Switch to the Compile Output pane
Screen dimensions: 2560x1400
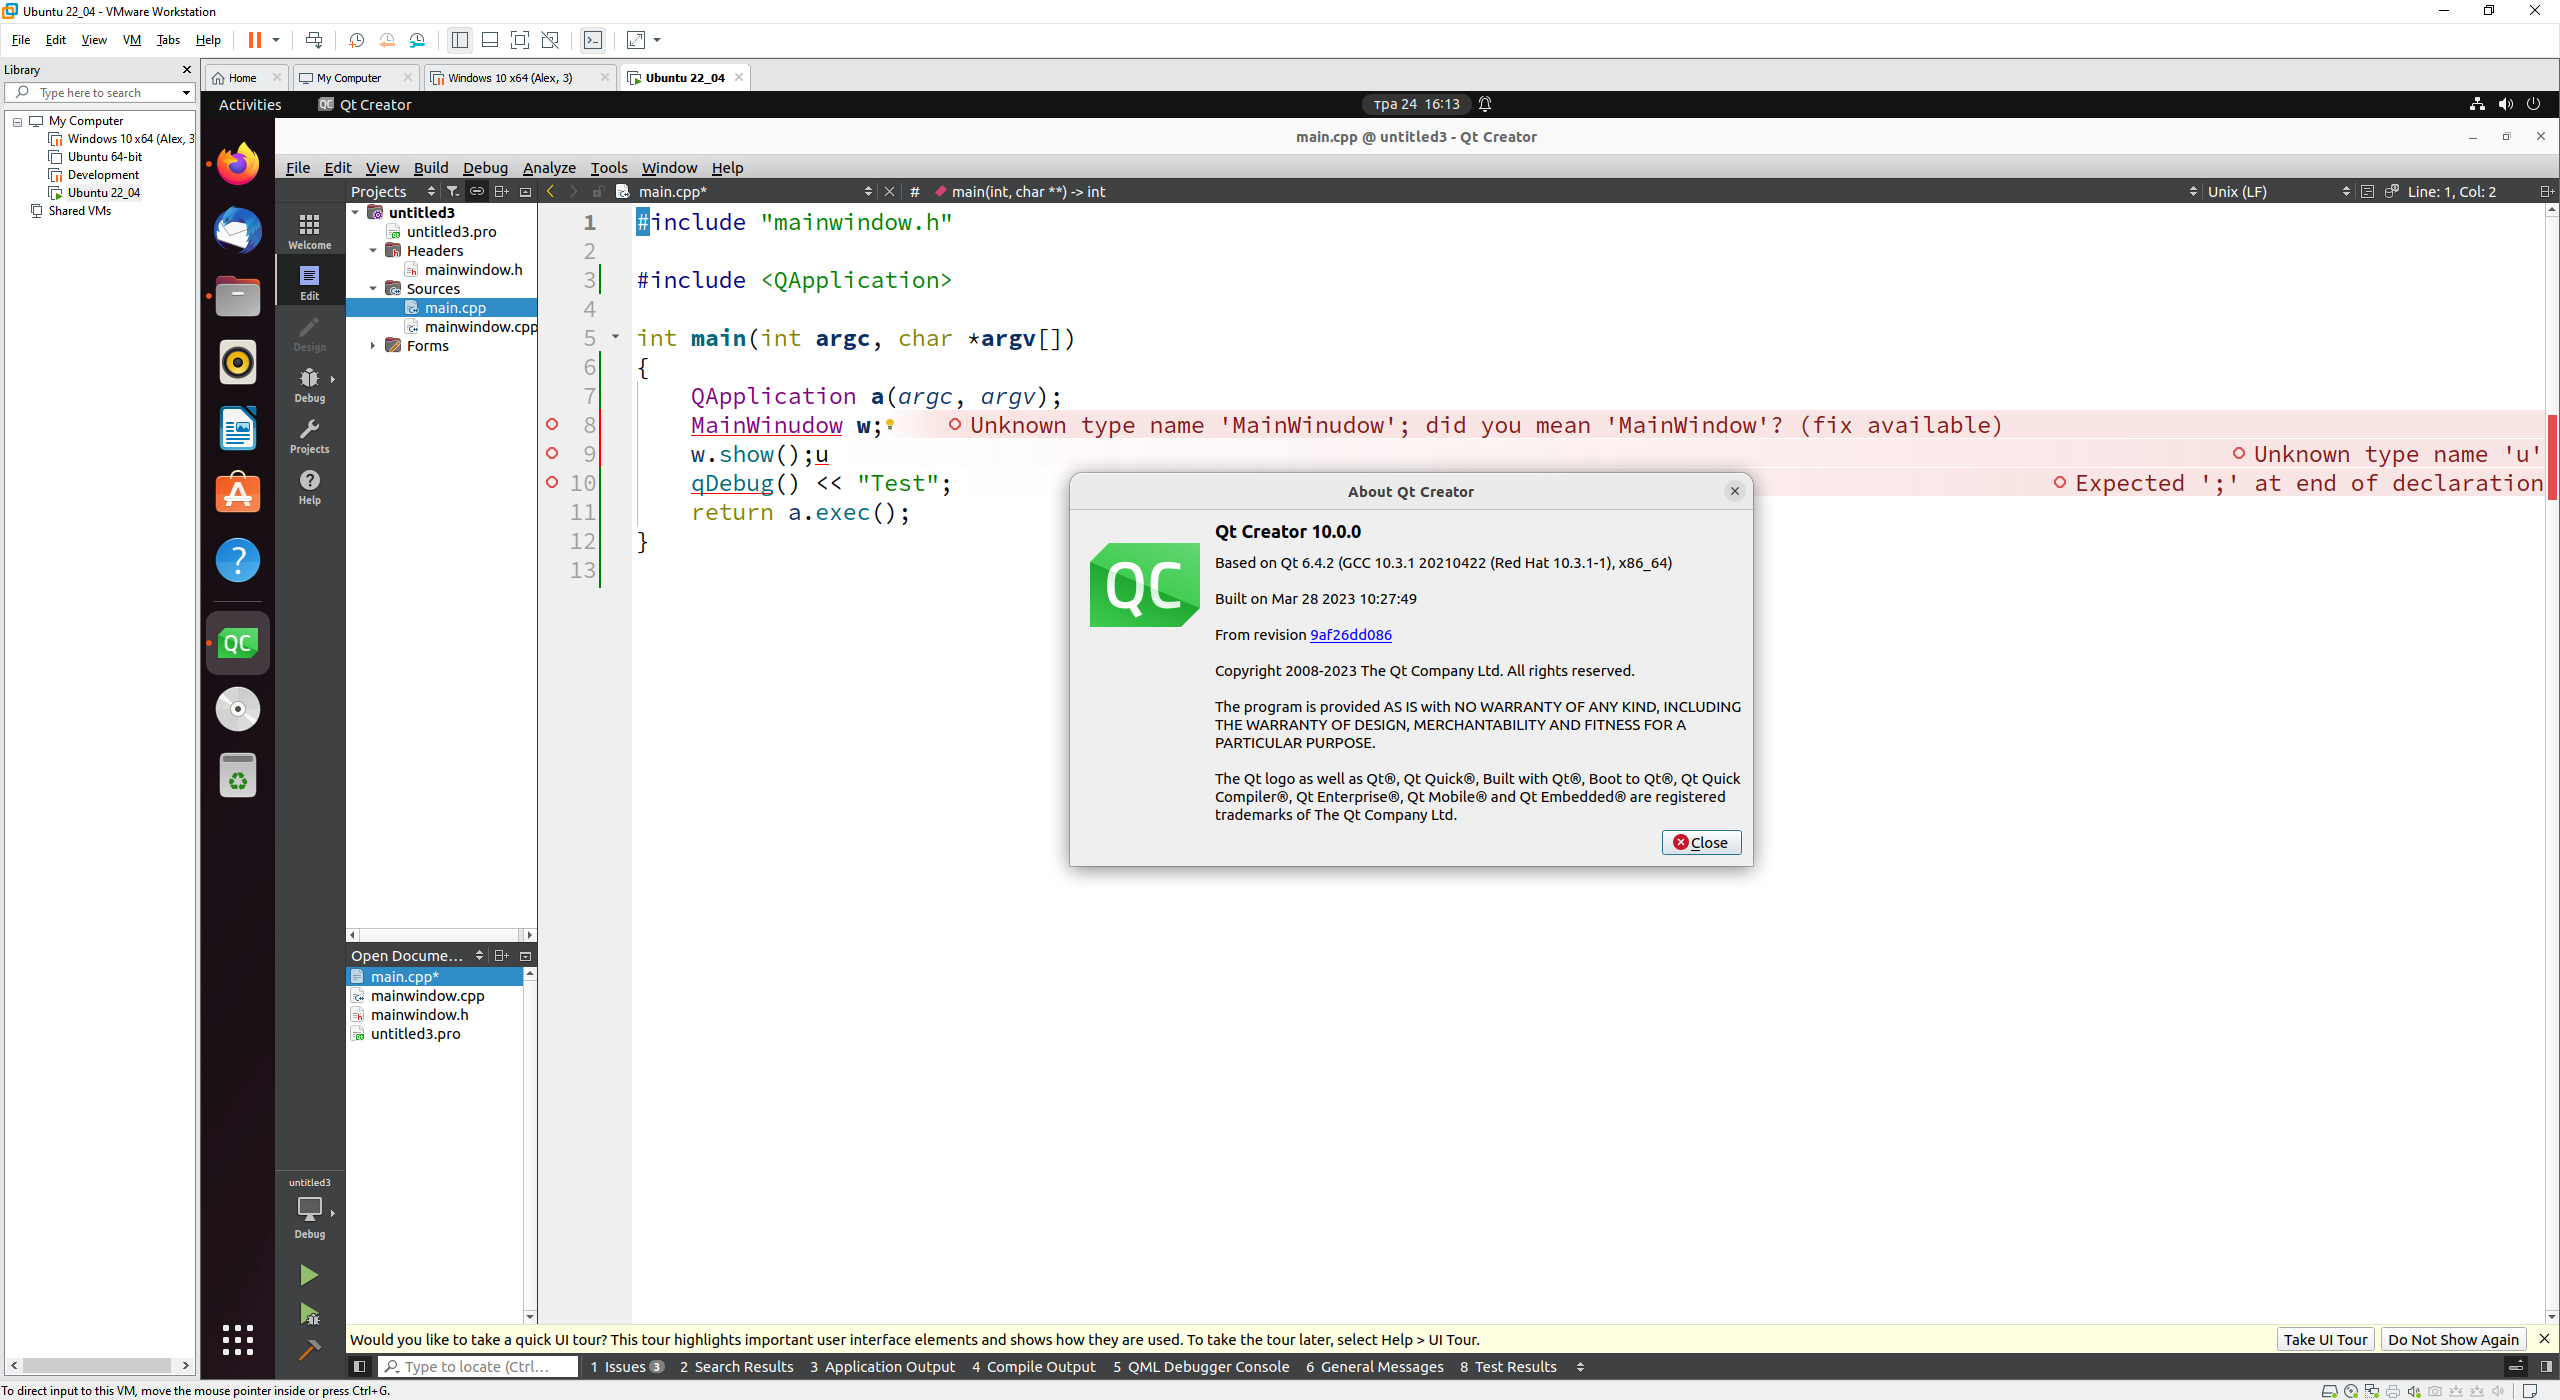1033,1366
